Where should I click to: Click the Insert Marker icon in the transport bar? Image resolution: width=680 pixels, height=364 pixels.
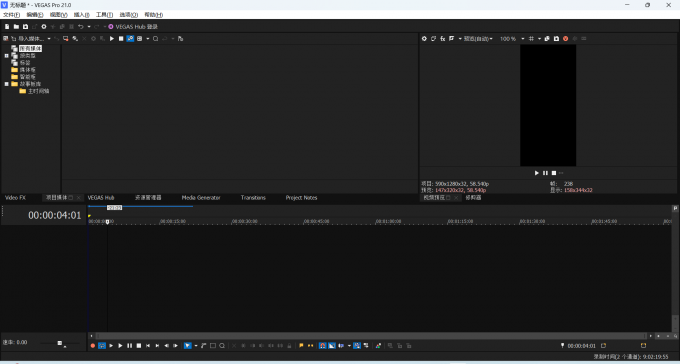coord(301,346)
